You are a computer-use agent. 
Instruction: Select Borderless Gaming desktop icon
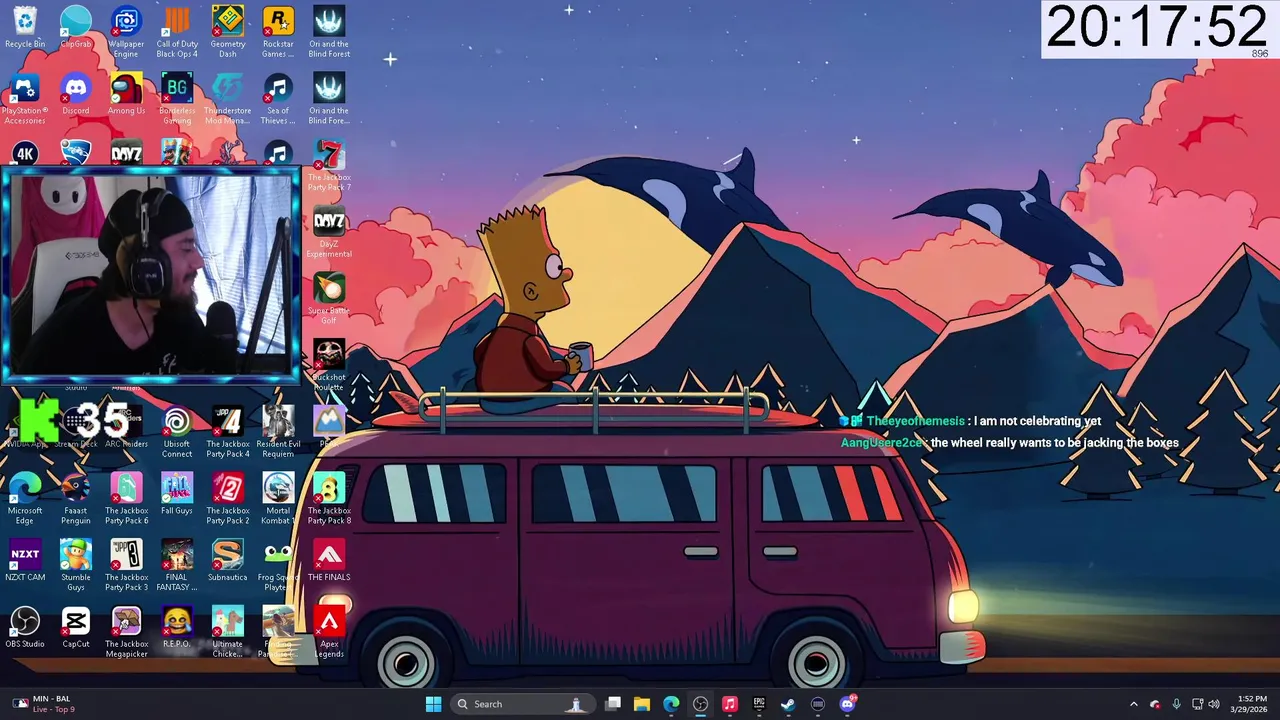[x=177, y=99]
